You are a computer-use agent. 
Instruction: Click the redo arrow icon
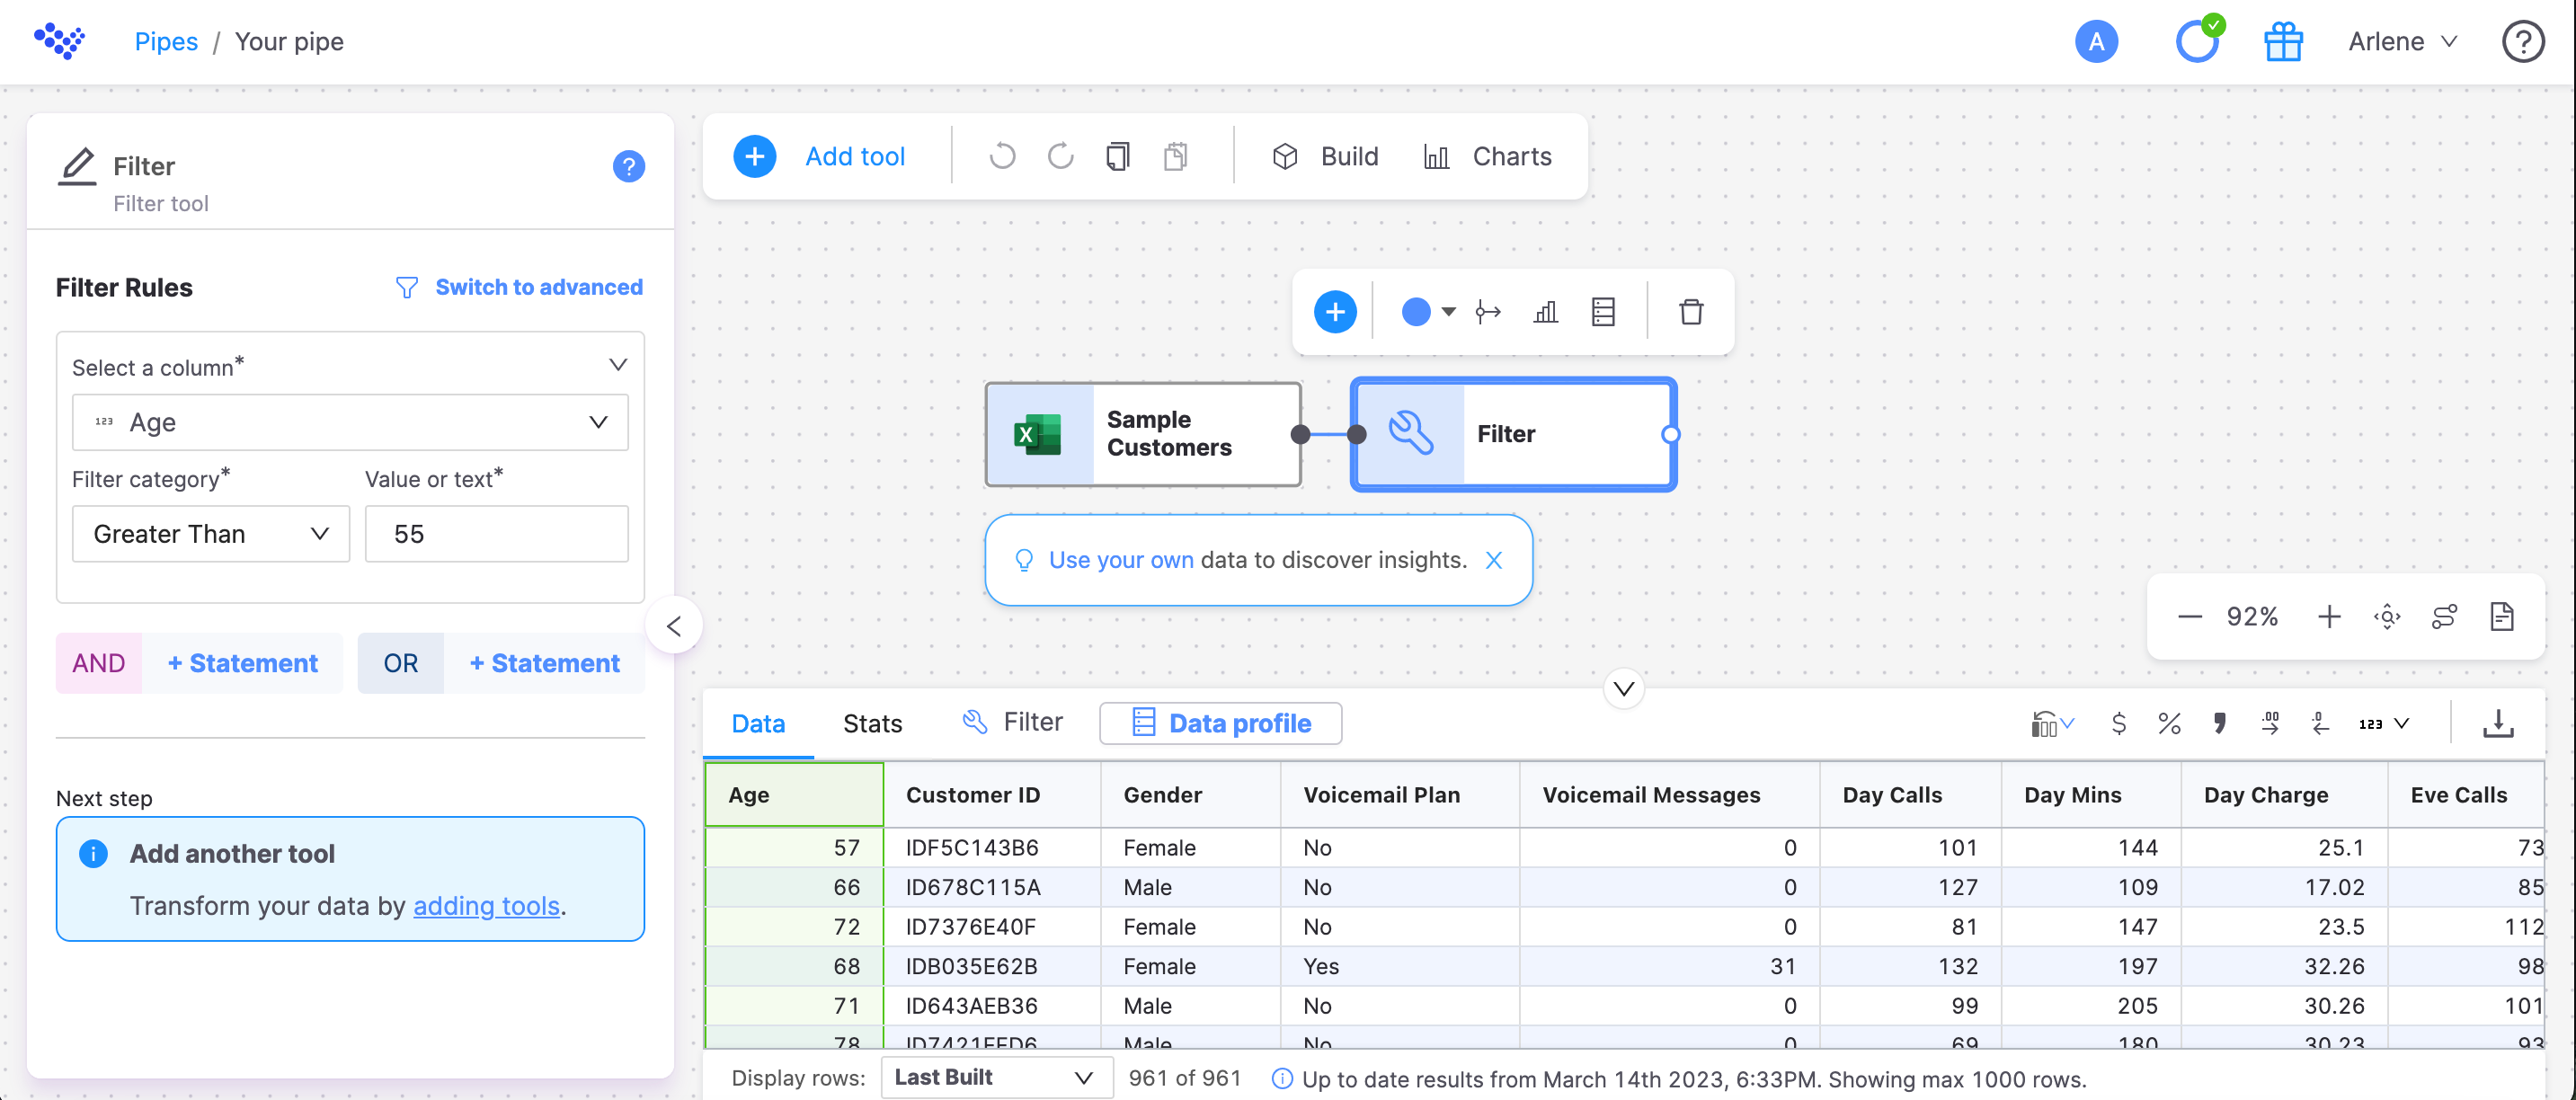pos(1060,155)
